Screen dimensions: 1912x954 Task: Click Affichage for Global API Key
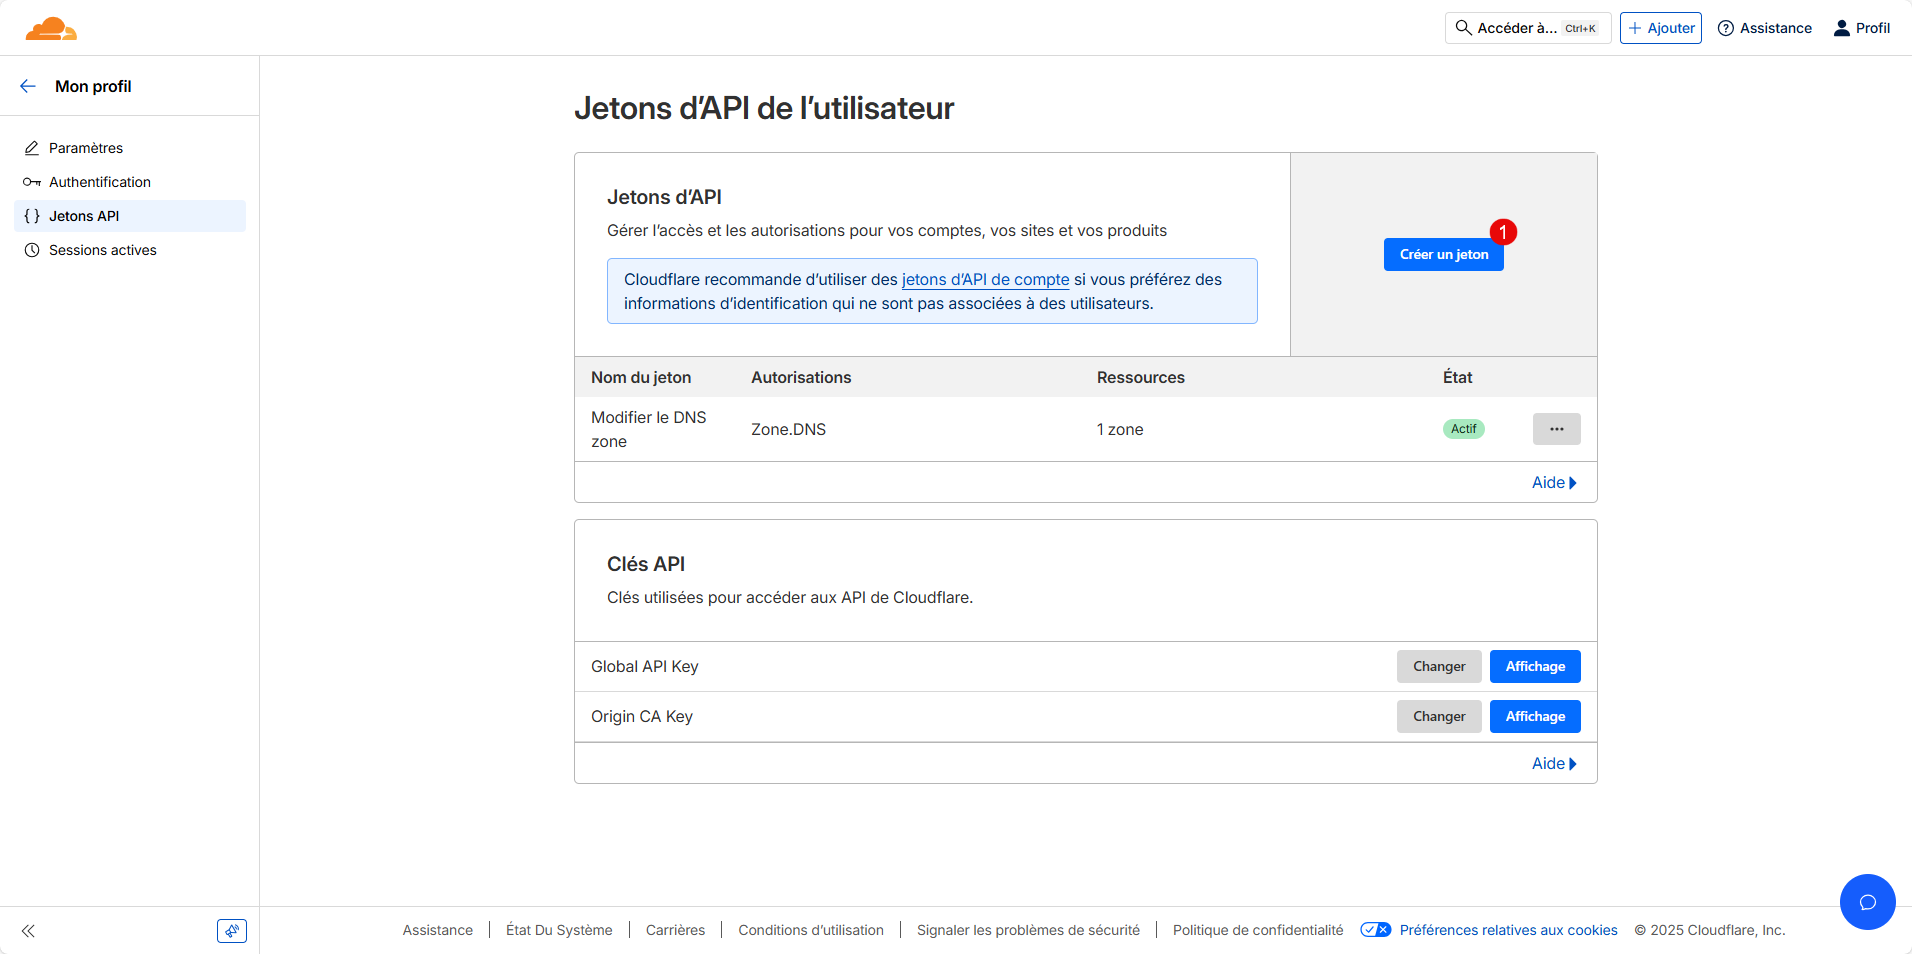tap(1534, 667)
